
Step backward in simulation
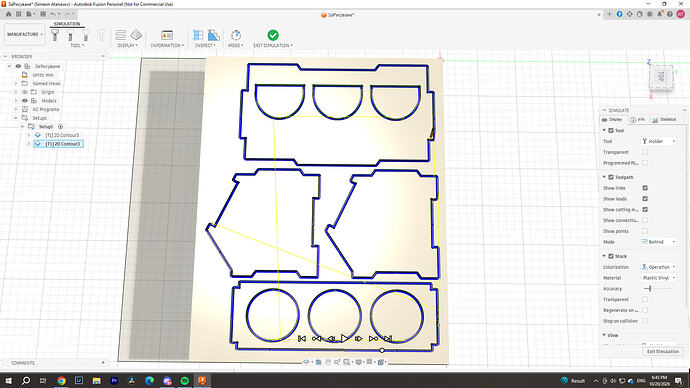[330, 338]
